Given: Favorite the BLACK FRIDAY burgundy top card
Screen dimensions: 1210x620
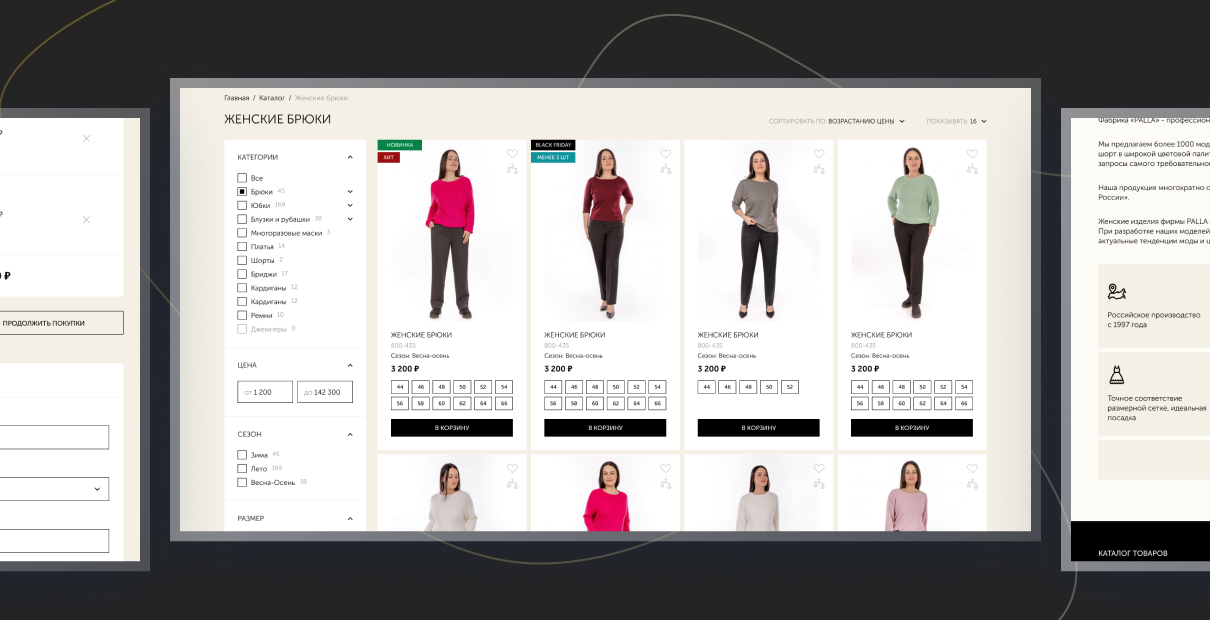Looking at the screenshot, I should coord(665,154).
